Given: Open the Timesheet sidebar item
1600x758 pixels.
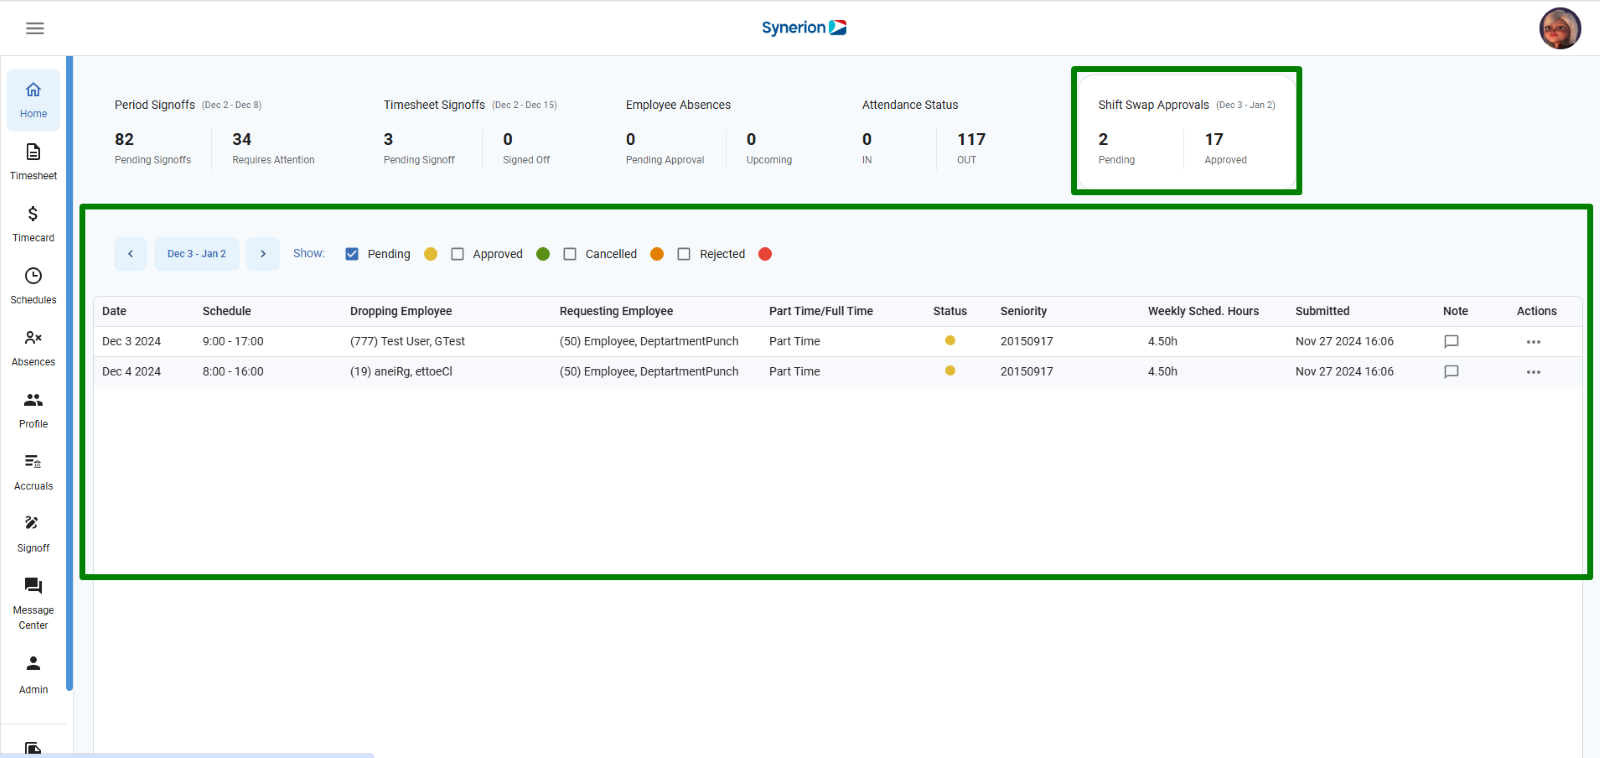Looking at the screenshot, I should click(33, 162).
